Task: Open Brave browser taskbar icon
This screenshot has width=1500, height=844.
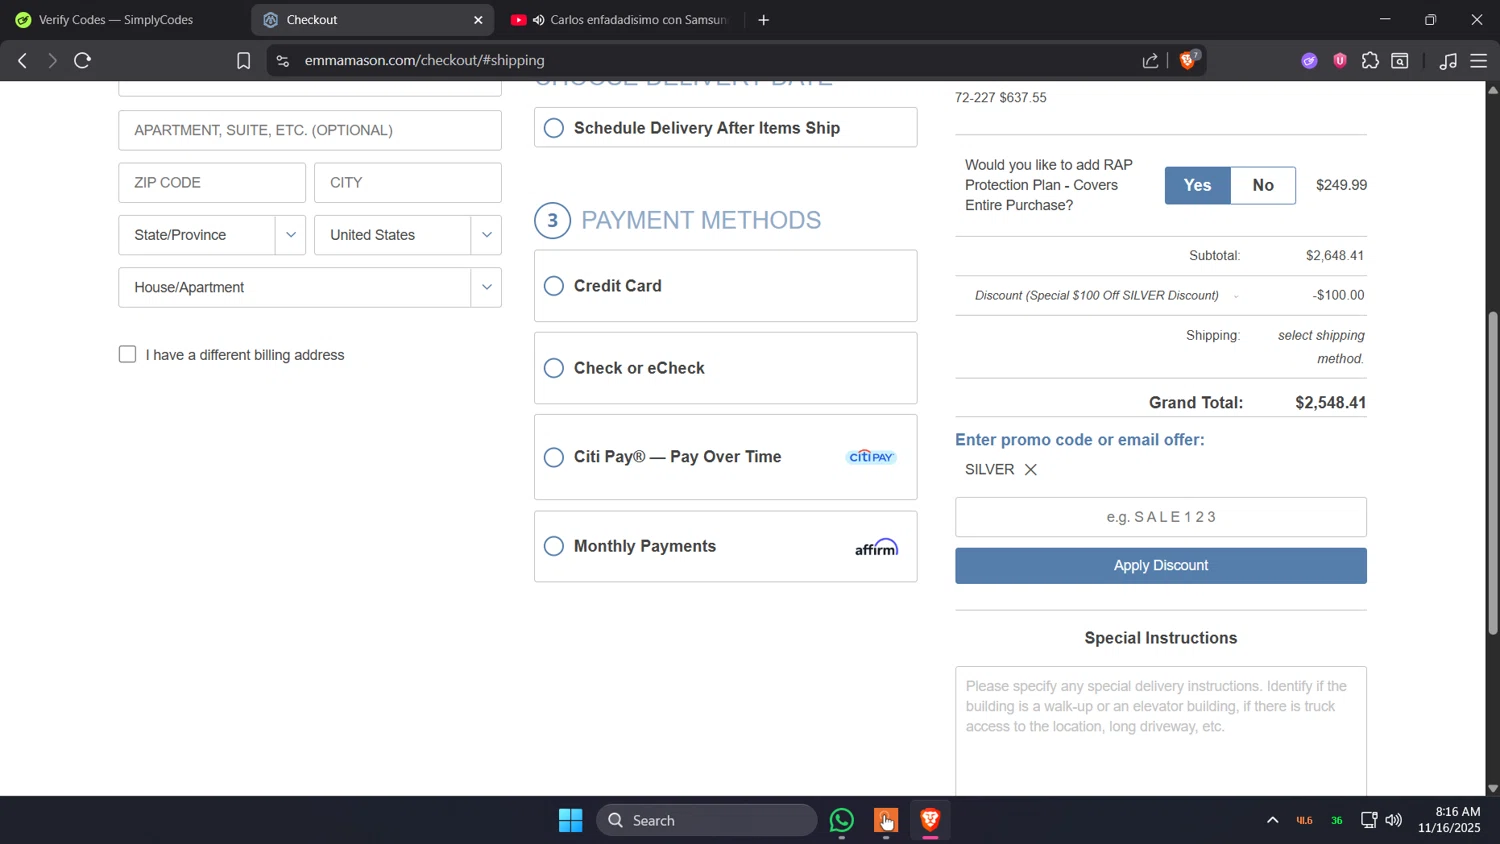Action: click(x=930, y=821)
